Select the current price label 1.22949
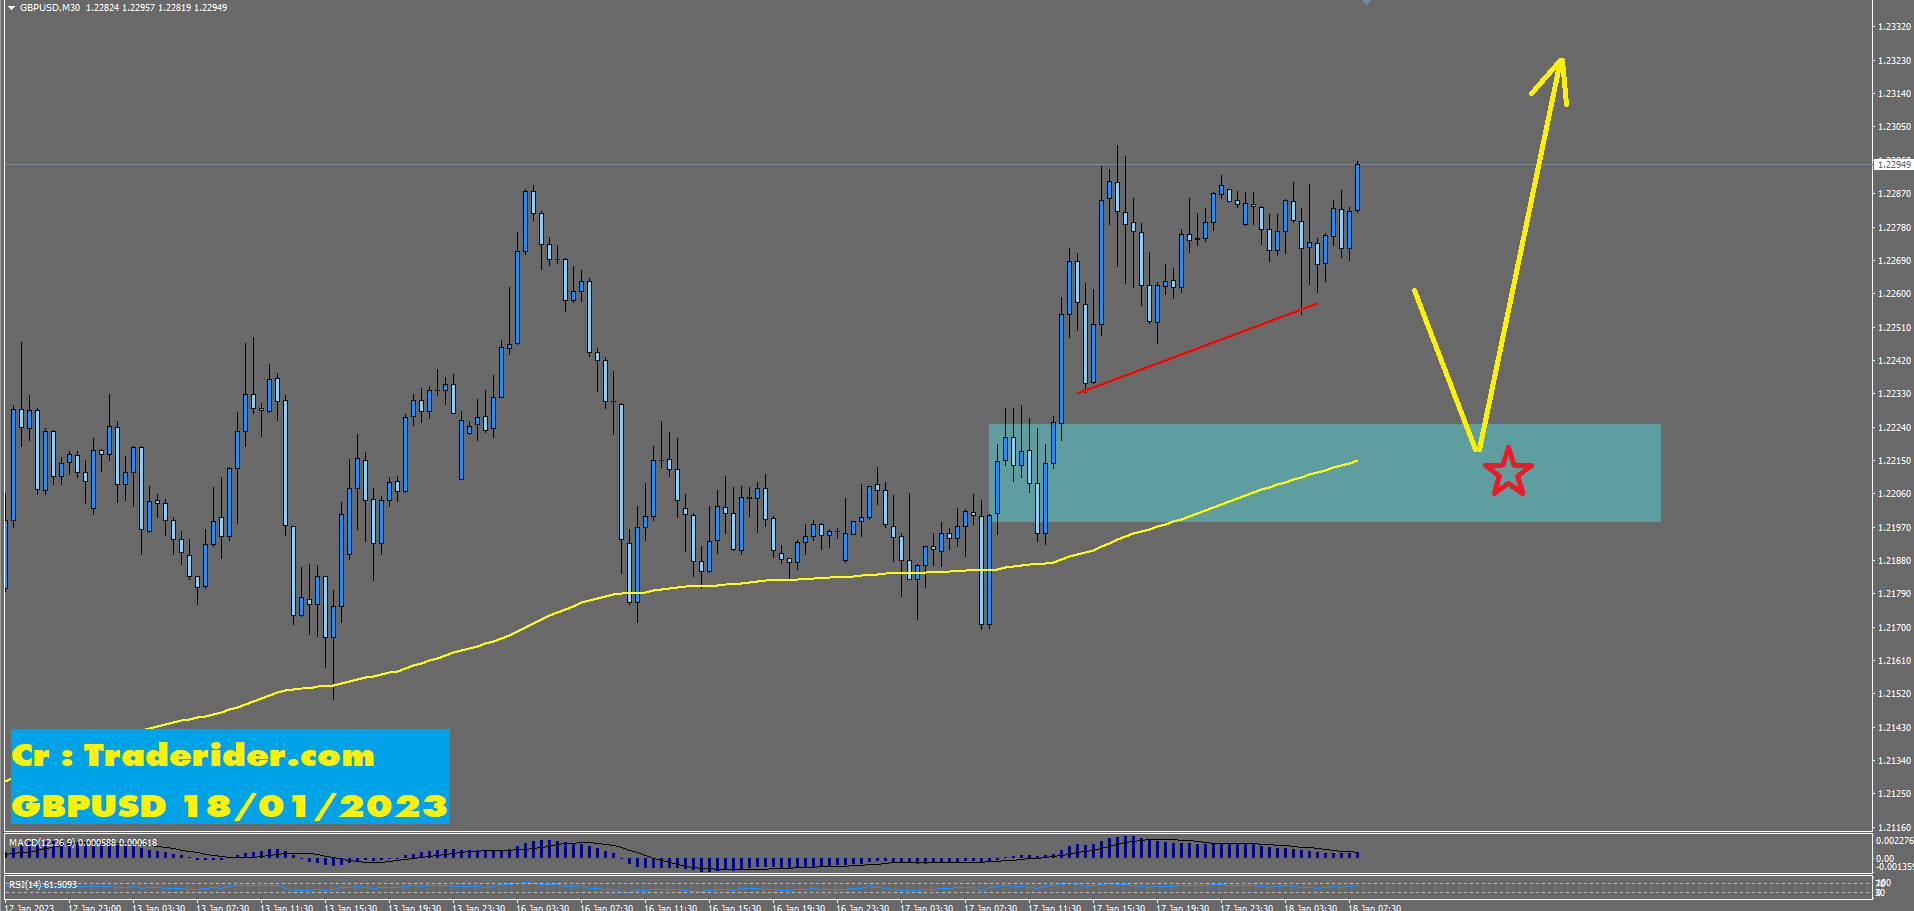Image resolution: width=1914 pixels, height=911 pixels. click(x=1893, y=164)
